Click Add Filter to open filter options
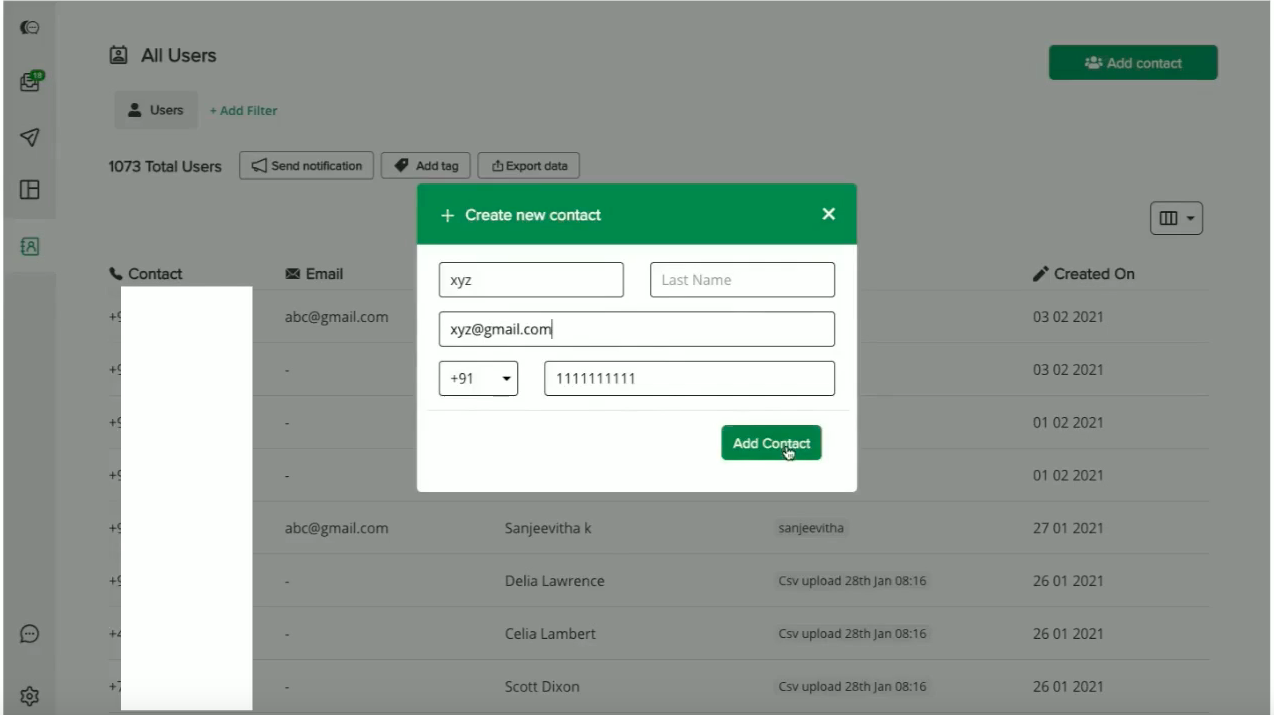 point(243,110)
